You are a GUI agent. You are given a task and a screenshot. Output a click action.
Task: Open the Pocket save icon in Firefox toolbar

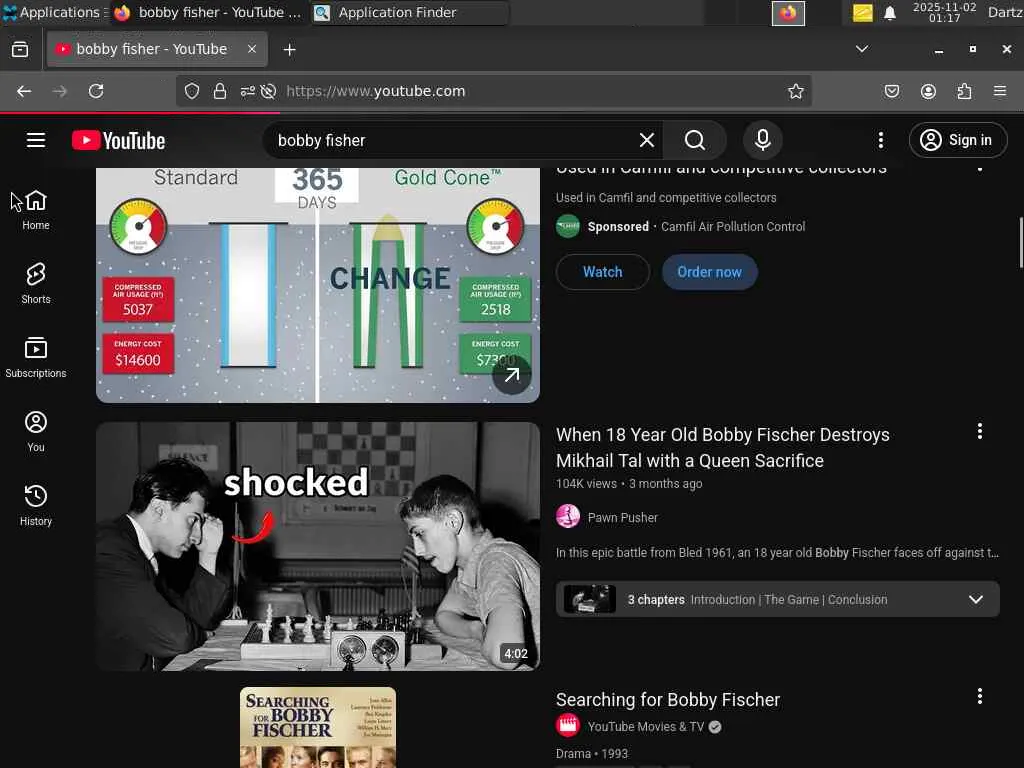click(891, 91)
